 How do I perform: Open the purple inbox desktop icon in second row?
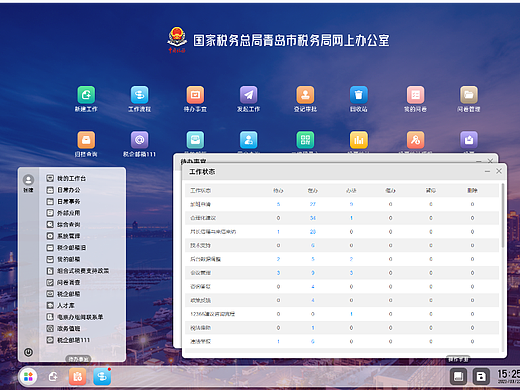pyautogui.click(x=469, y=140)
